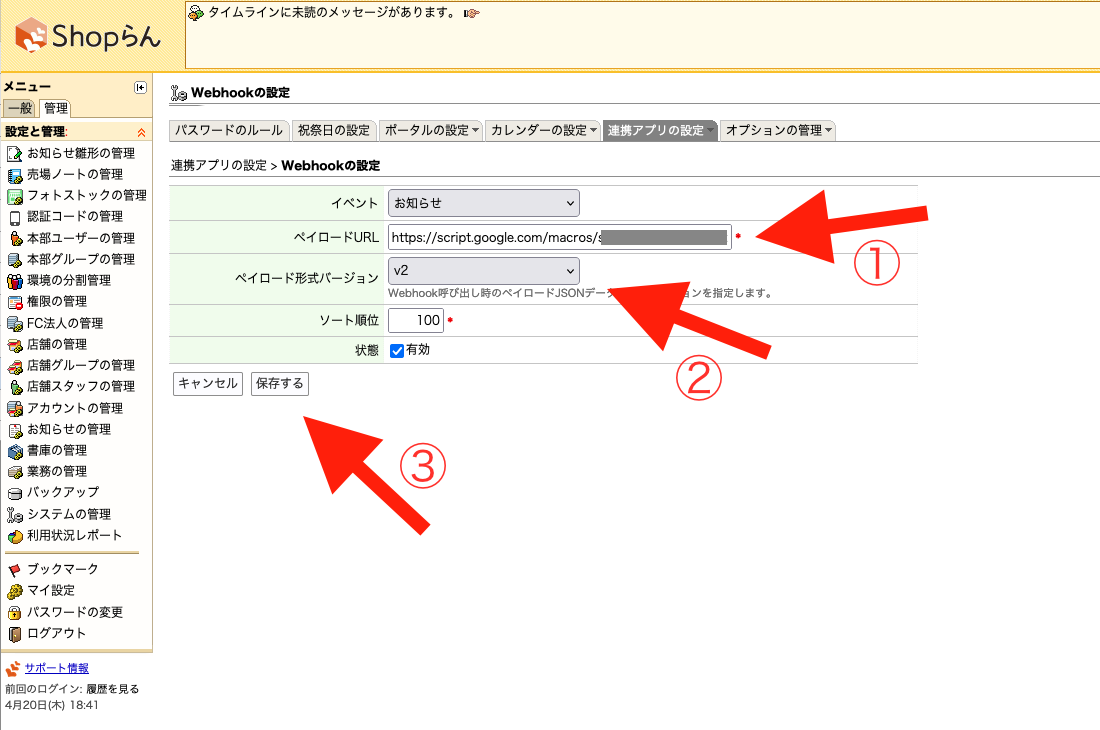Screen dimensions: 1100x730
Task: Open the イベント dropdown showing お知らせ
Action: pyautogui.click(x=483, y=203)
